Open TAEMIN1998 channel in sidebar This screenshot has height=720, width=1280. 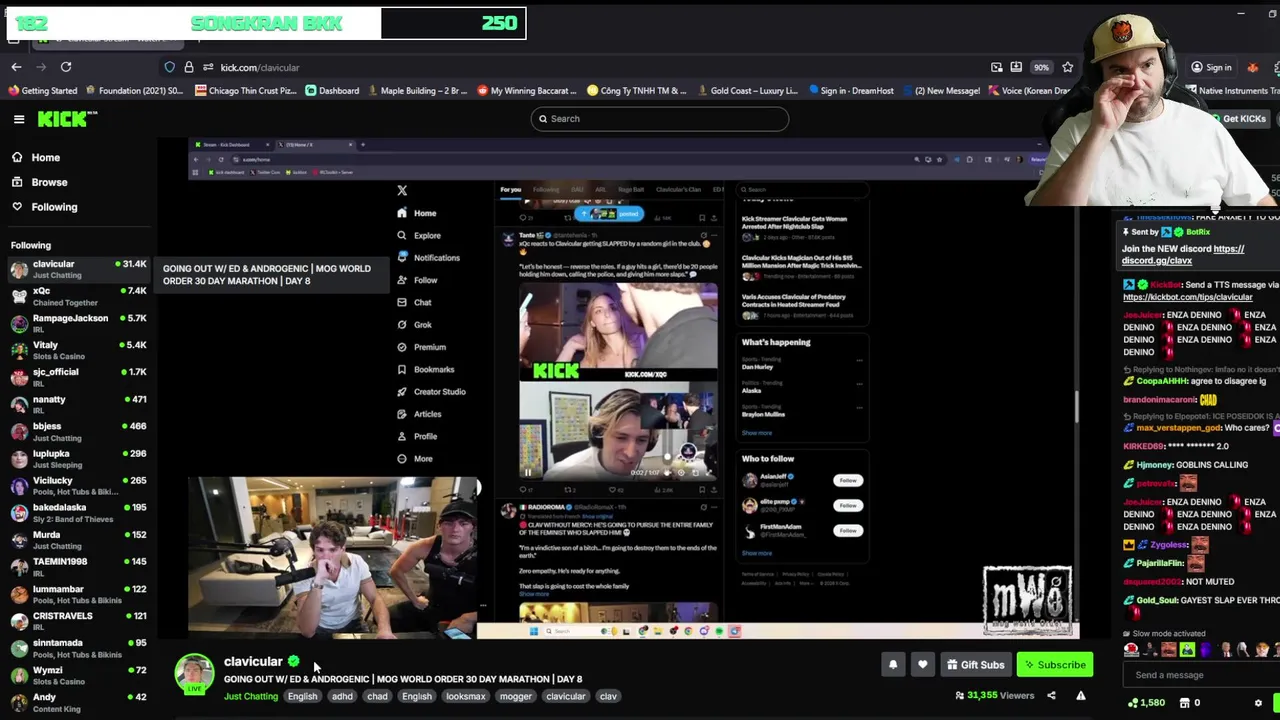[x=78, y=566]
